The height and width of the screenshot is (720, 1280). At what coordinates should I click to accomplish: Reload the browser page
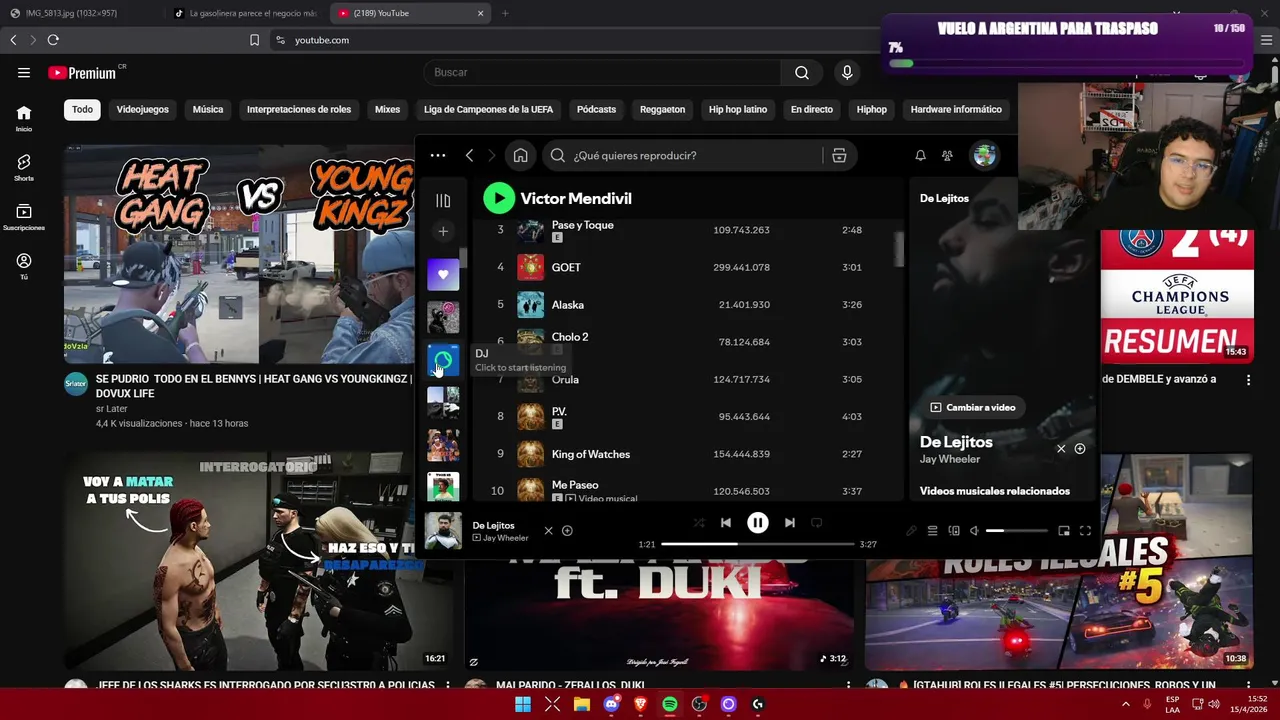[53, 40]
